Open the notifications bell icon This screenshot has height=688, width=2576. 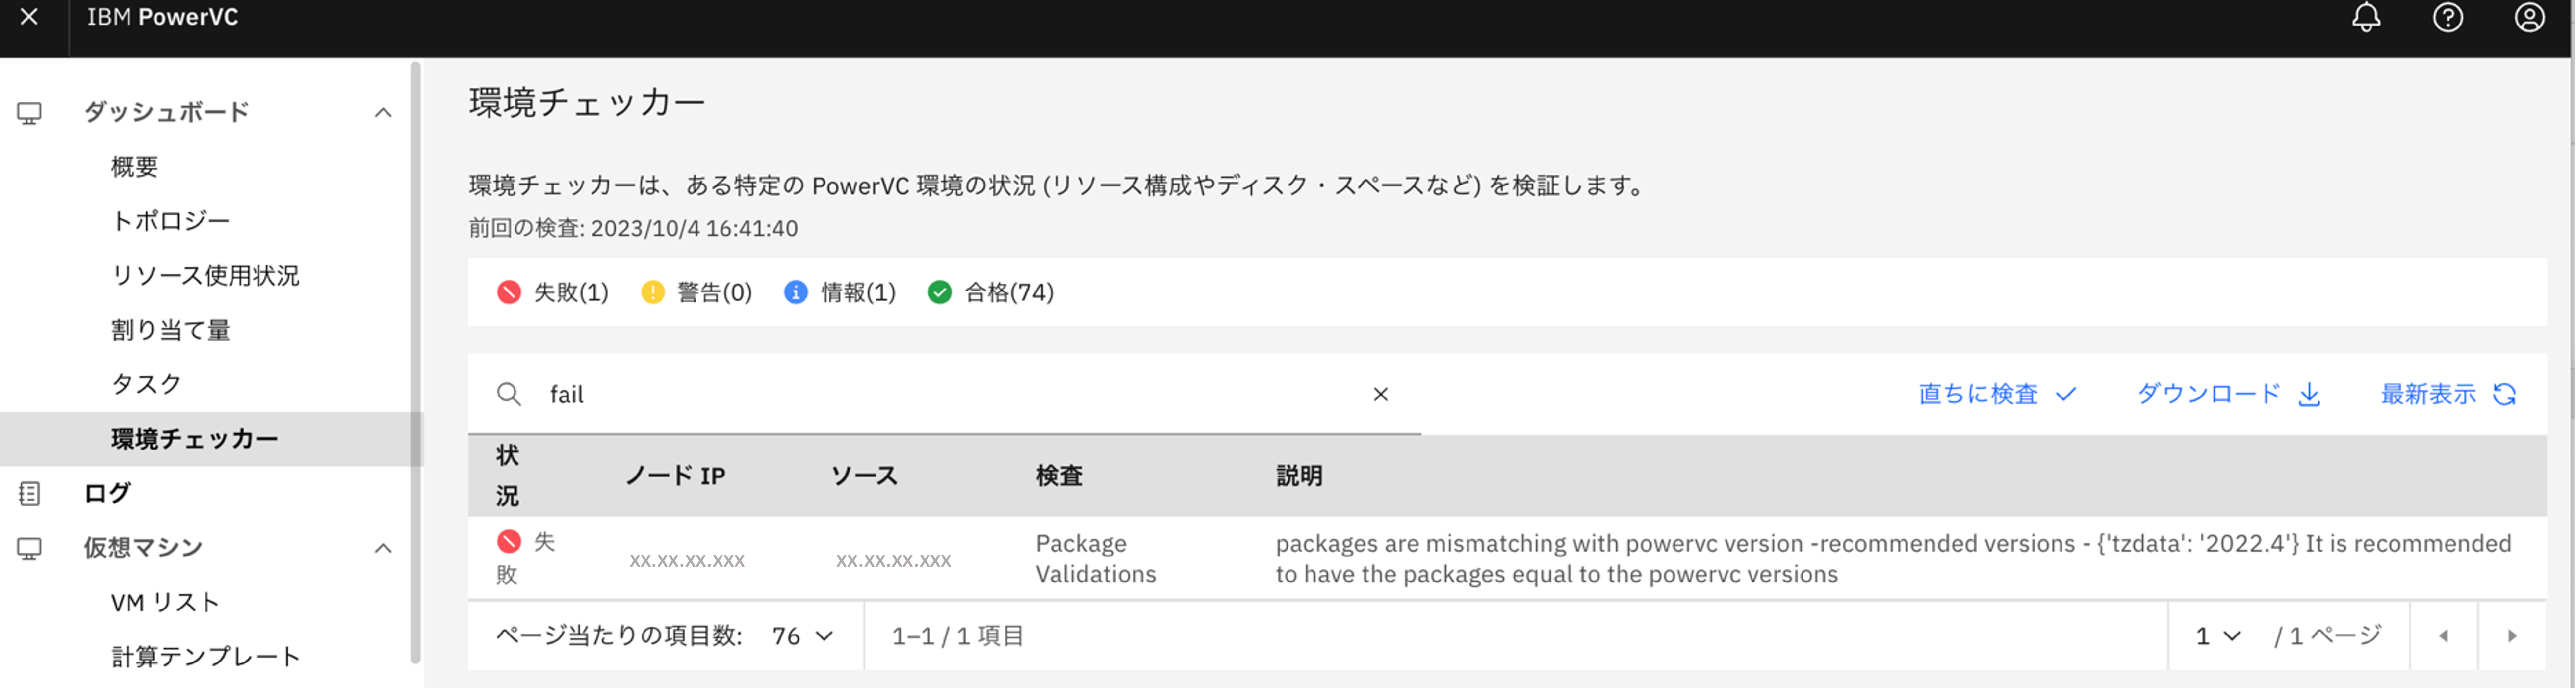click(x=2365, y=18)
